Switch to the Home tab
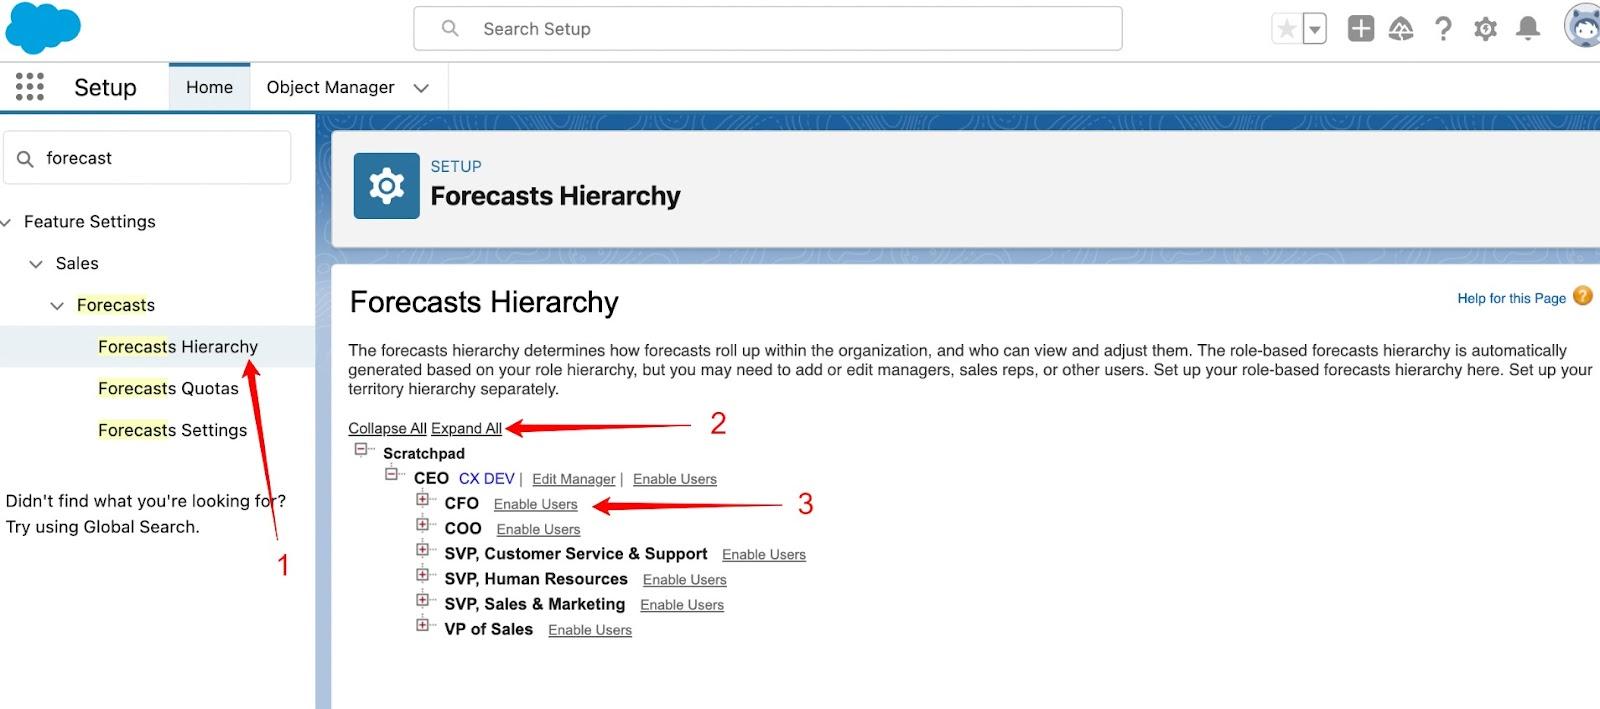1600x709 pixels. tap(209, 87)
